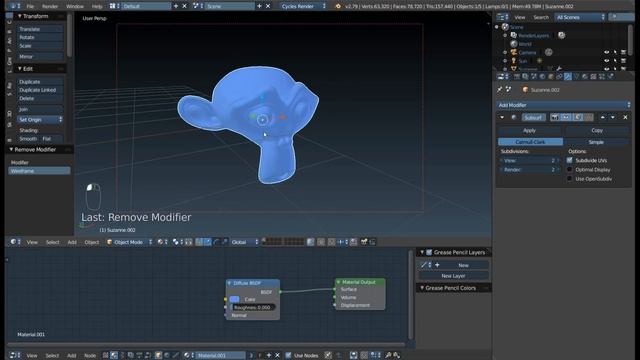Open Set Origin dropdown
The width and height of the screenshot is (640, 360).
pos(40,120)
